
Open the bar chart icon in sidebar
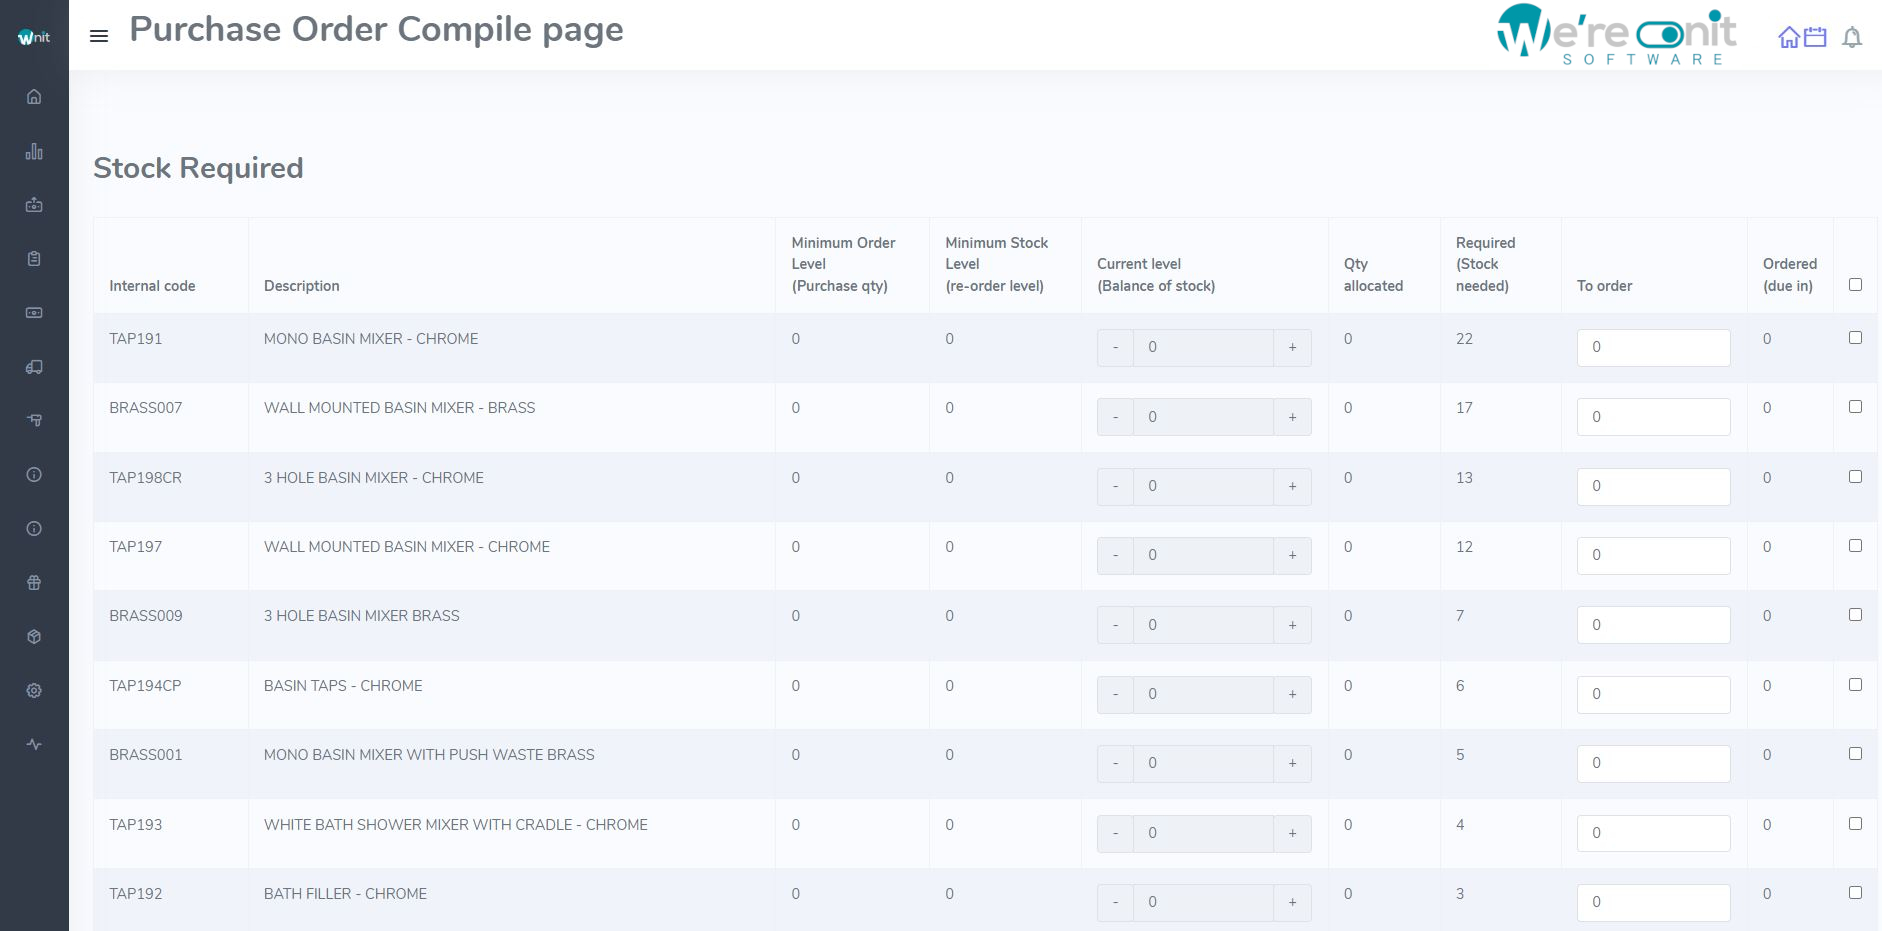(34, 151)
